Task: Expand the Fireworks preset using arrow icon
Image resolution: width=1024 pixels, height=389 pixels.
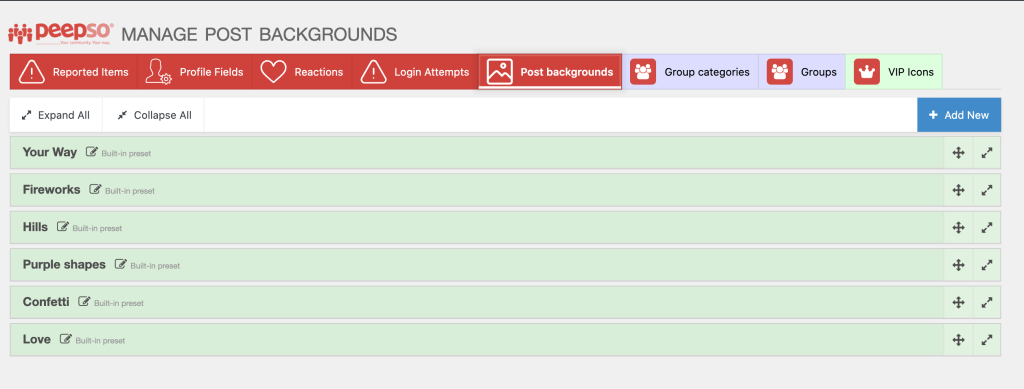Action: click(987, 190)
